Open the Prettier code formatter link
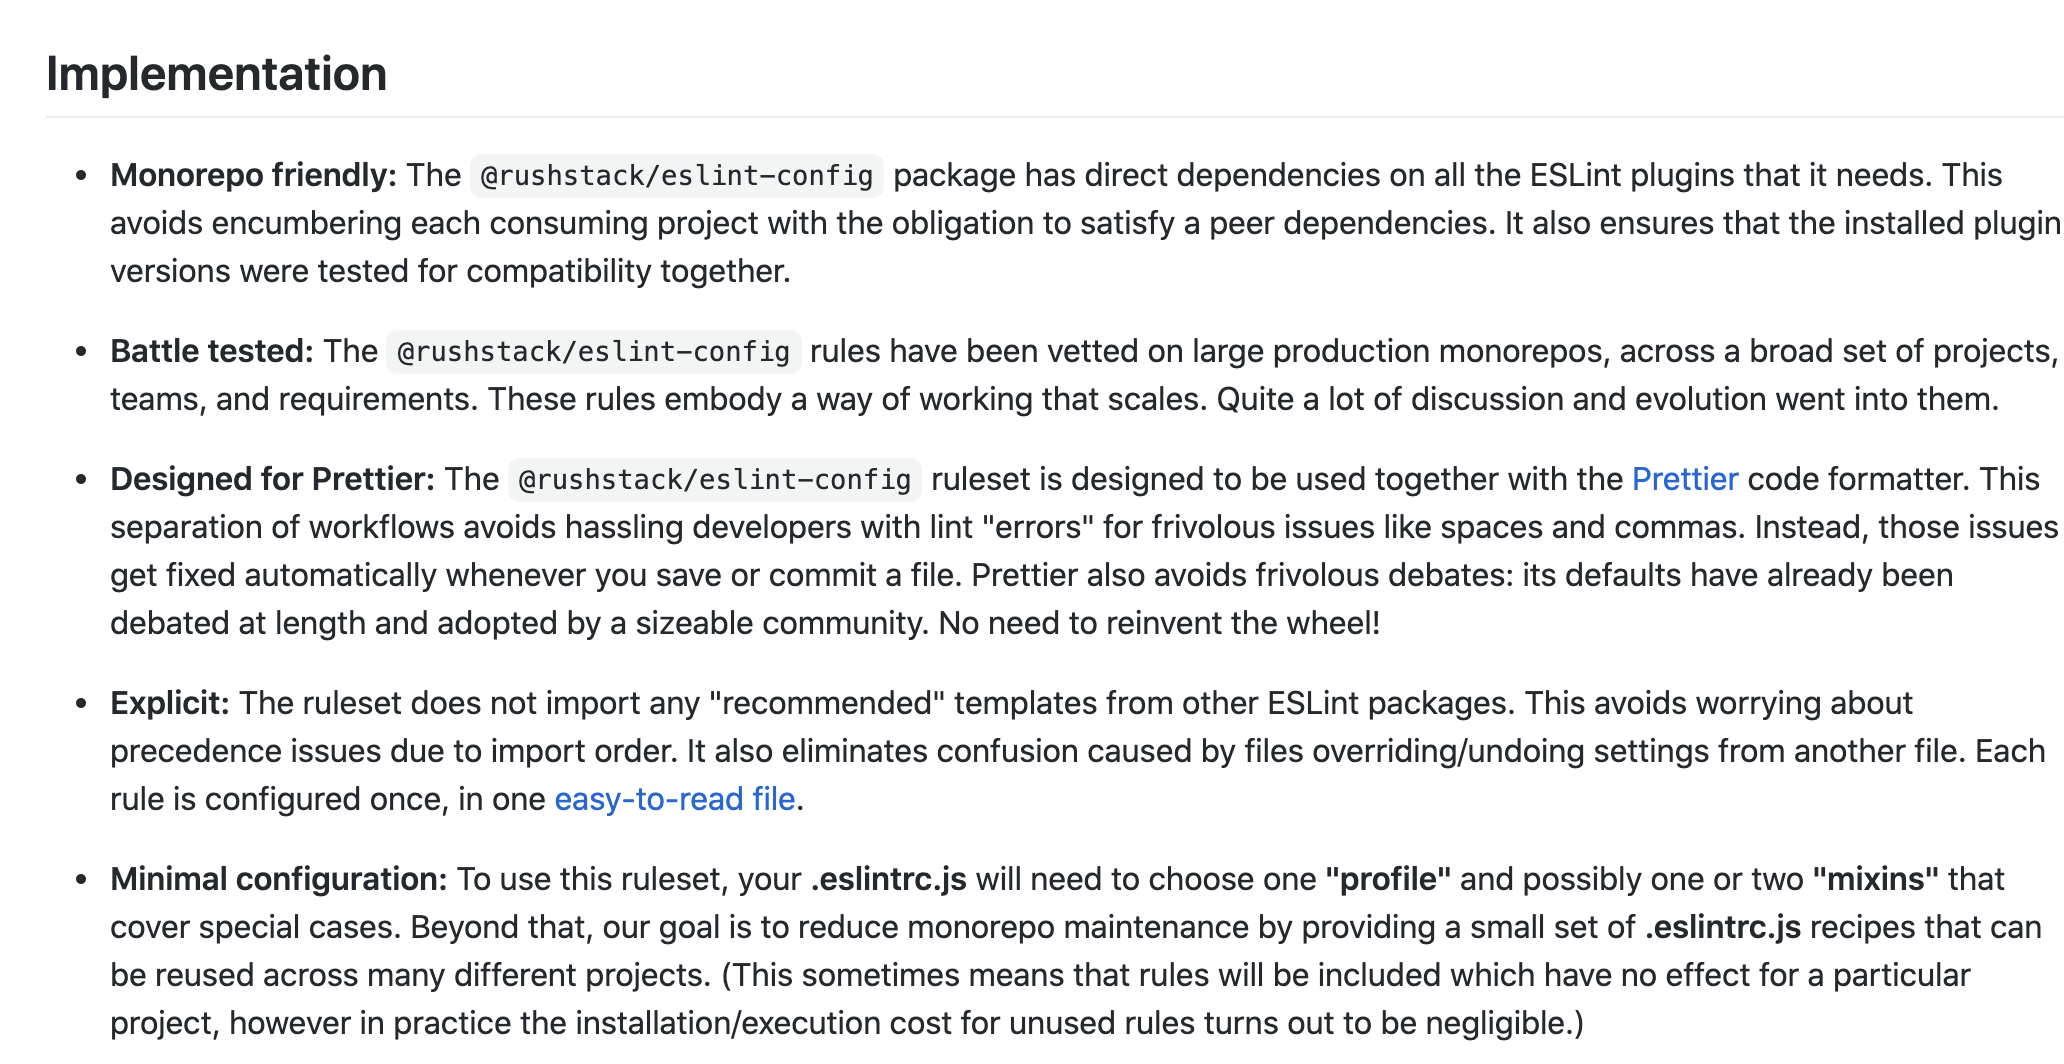This screenshot has width=2064, height=1064. (x=1684, y=479)
